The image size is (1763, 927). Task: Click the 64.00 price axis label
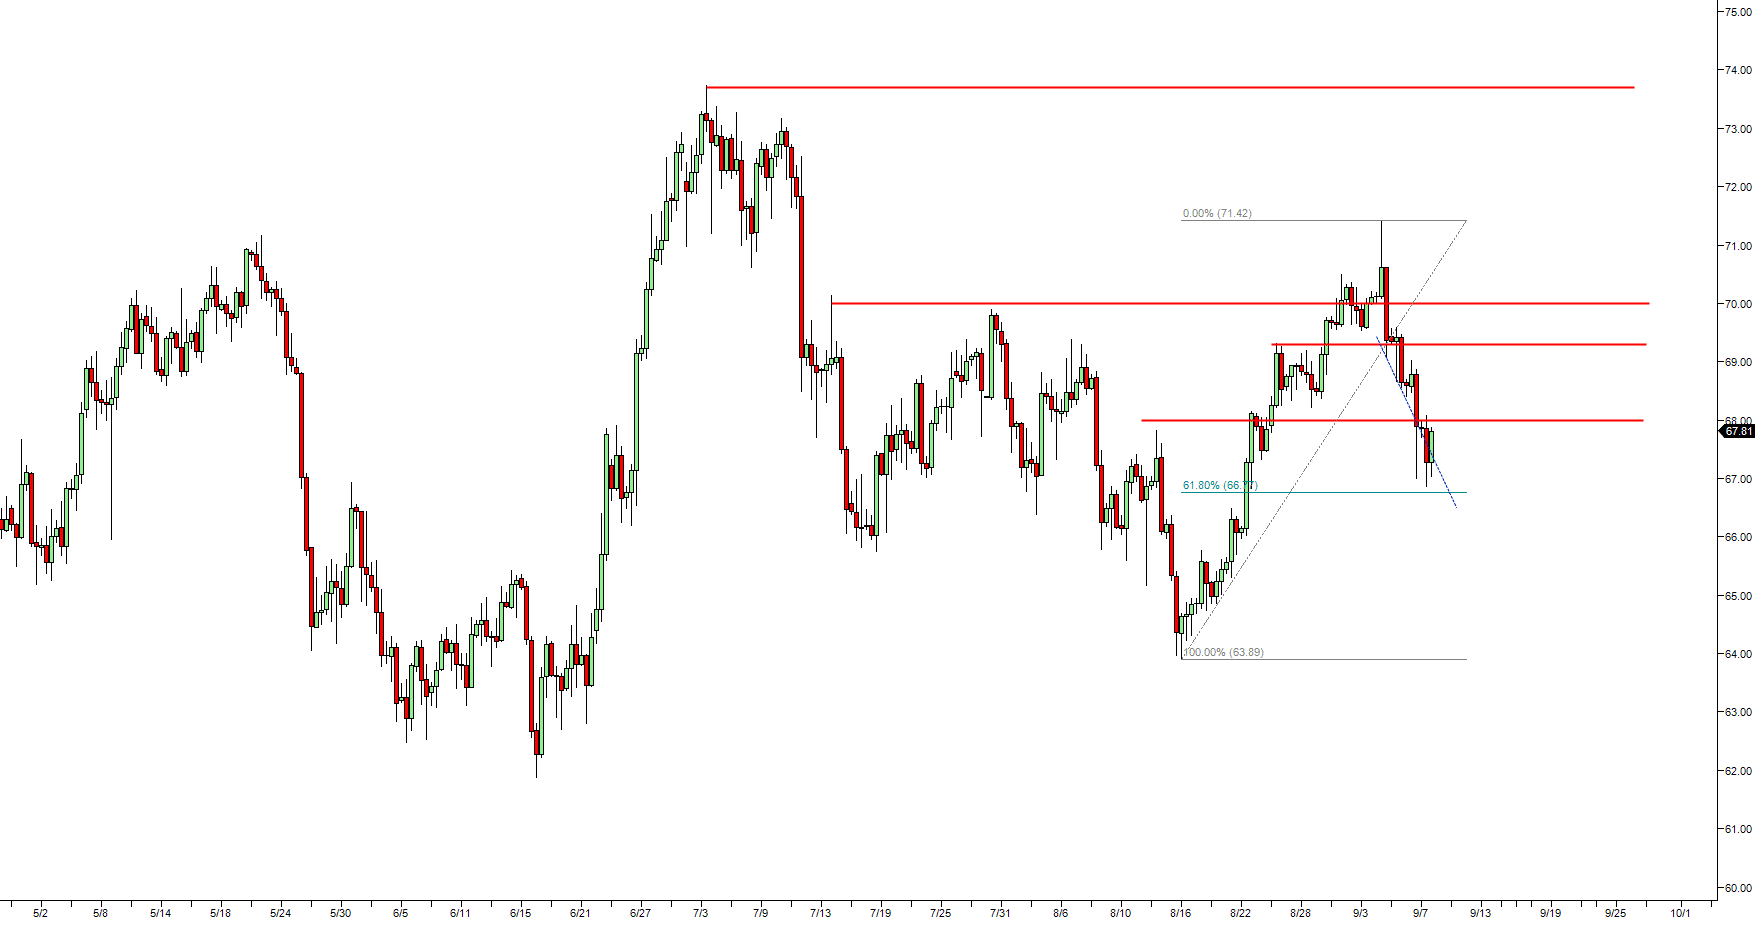1738,654
